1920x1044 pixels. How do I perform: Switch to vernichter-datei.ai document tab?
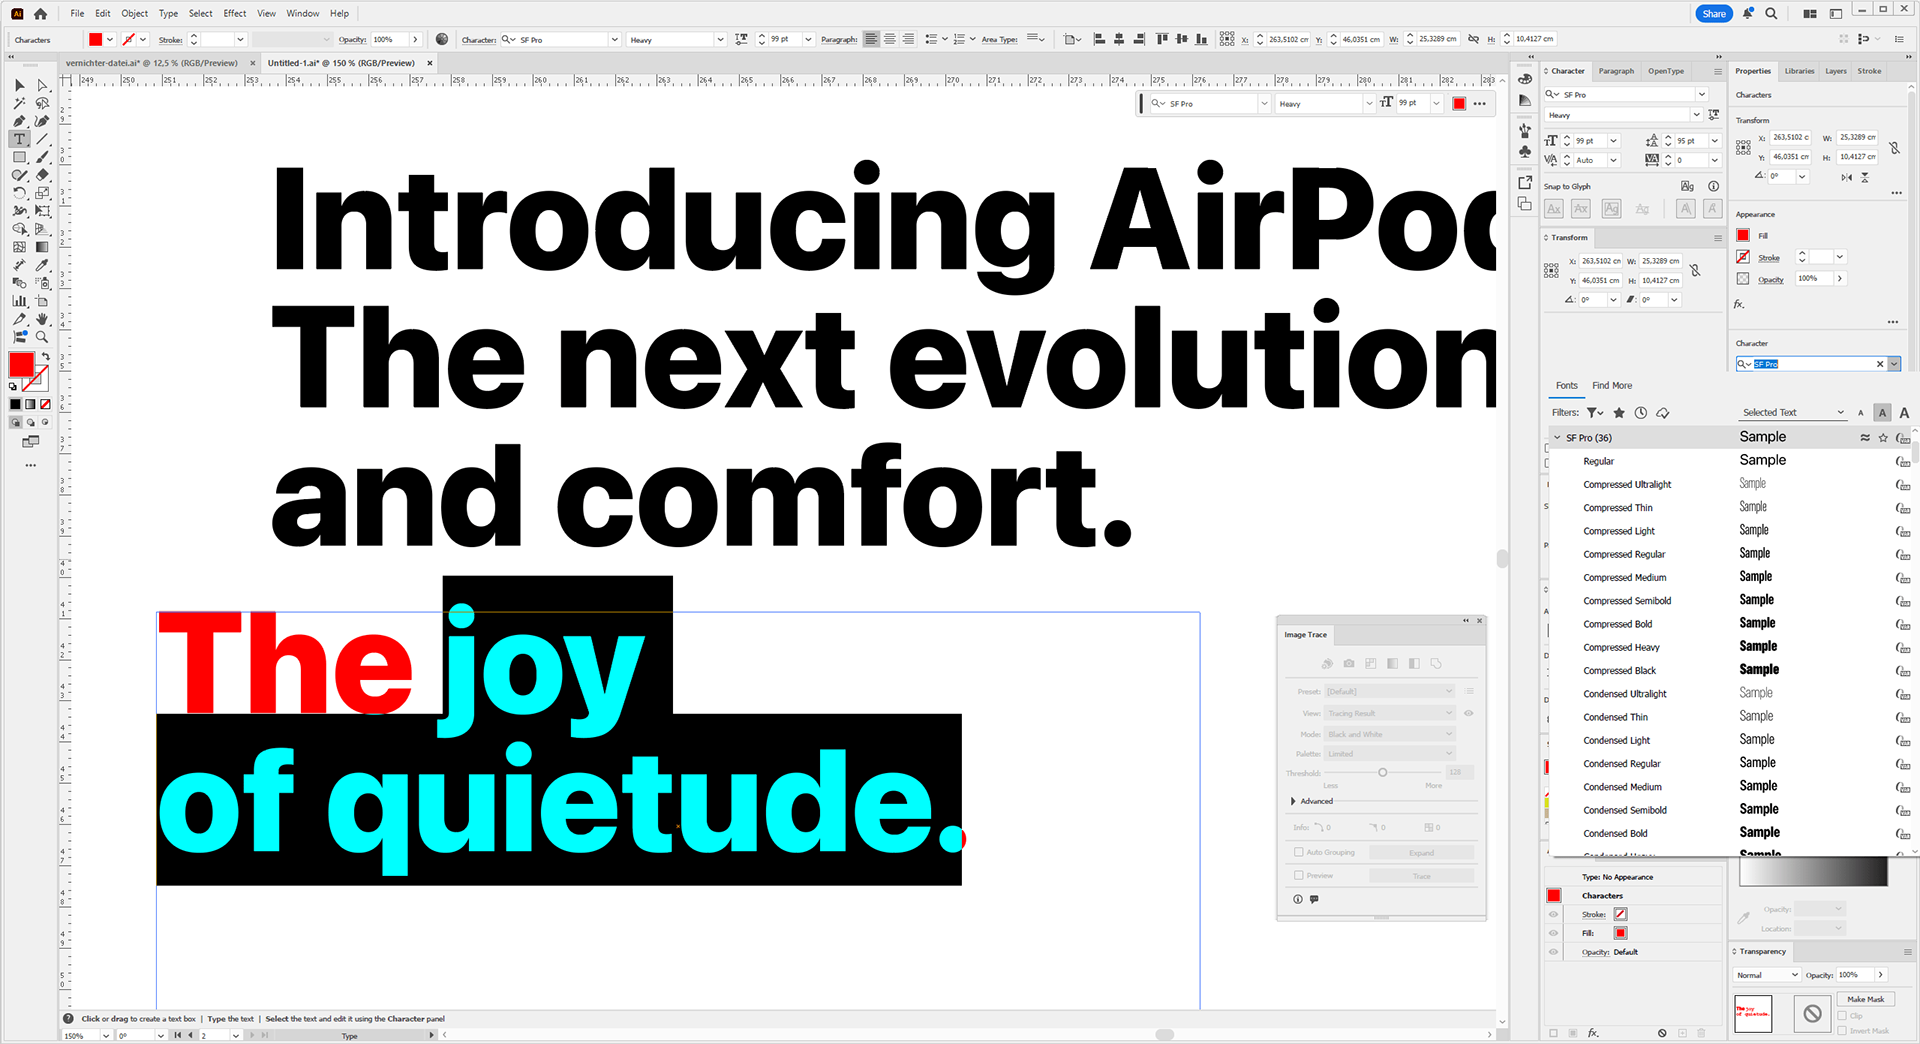click(x=152, y=63)
